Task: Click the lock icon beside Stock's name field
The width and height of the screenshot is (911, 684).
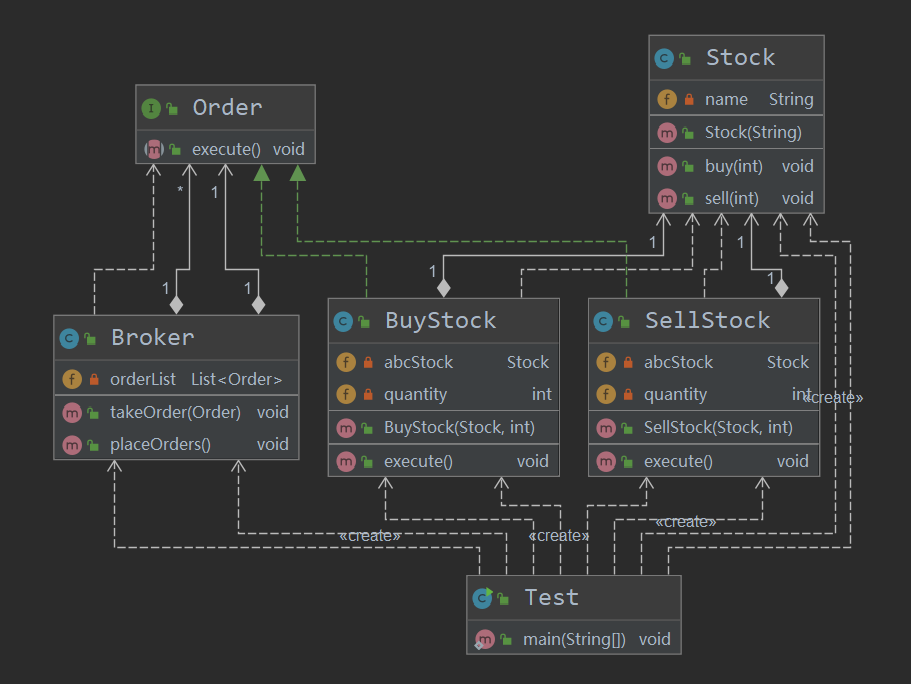Action: click(x=689, y=100)
